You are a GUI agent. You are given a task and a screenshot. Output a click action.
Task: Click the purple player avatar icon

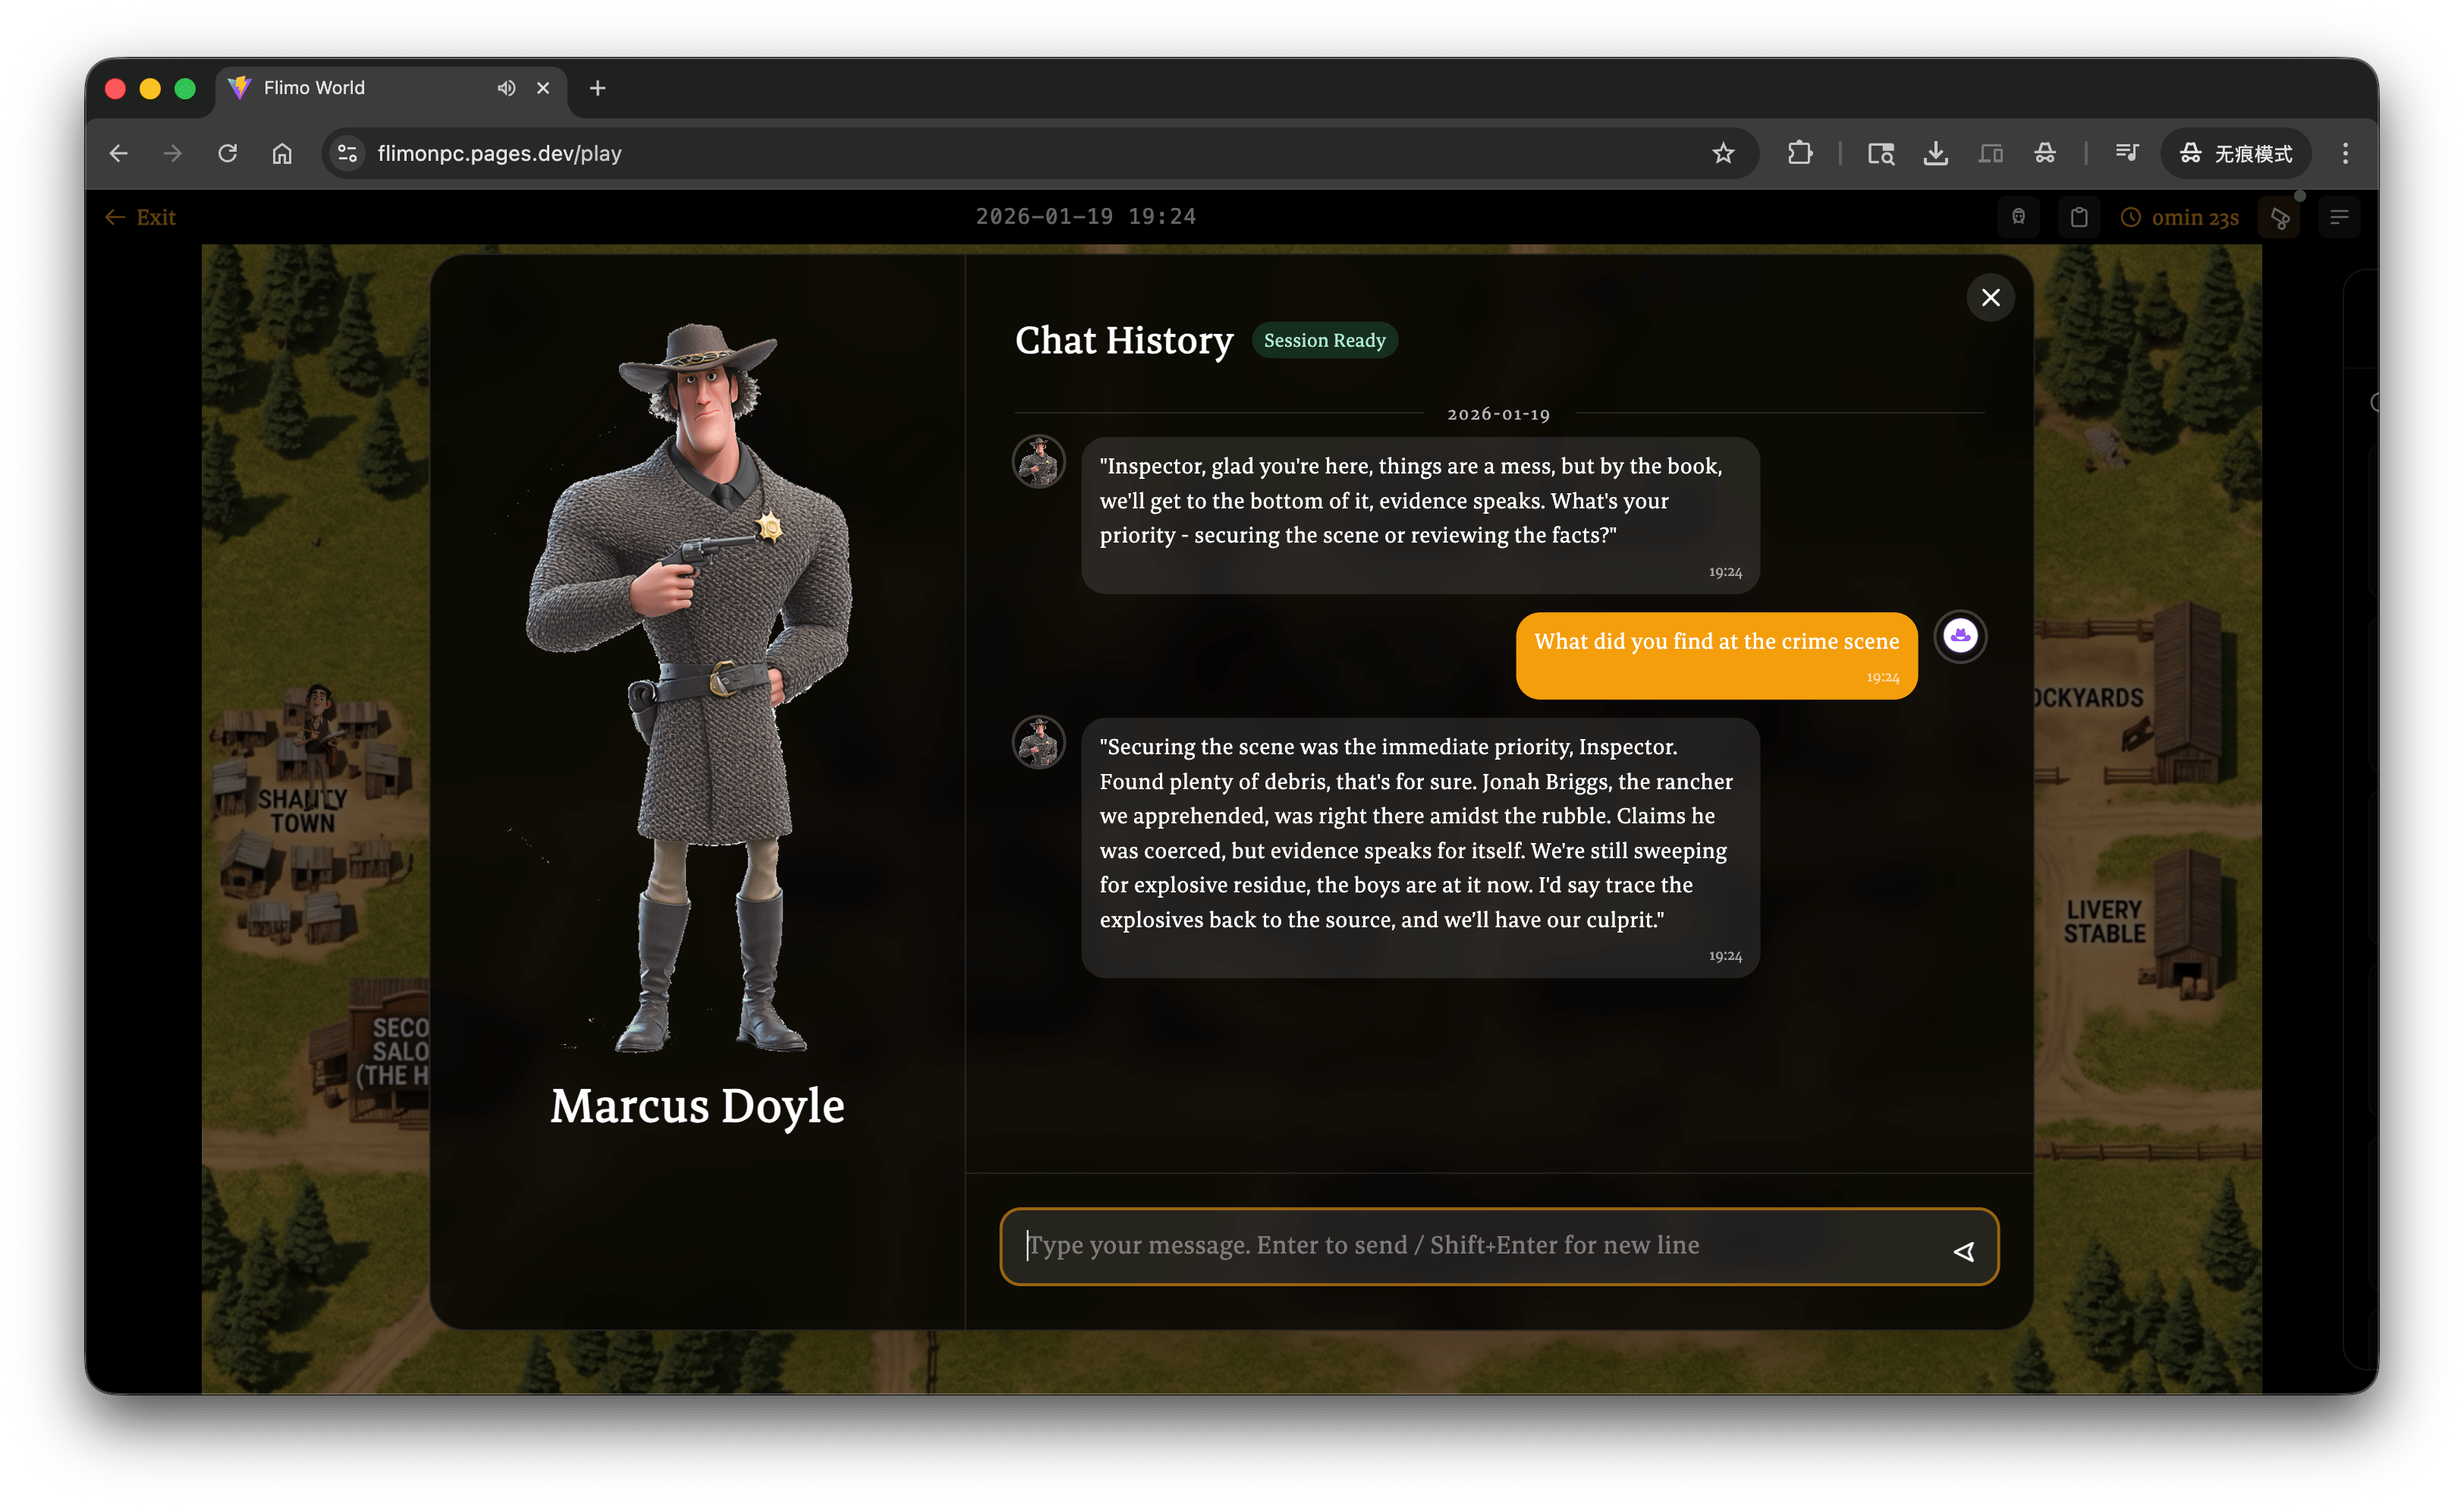click(x=1960, y=636)
